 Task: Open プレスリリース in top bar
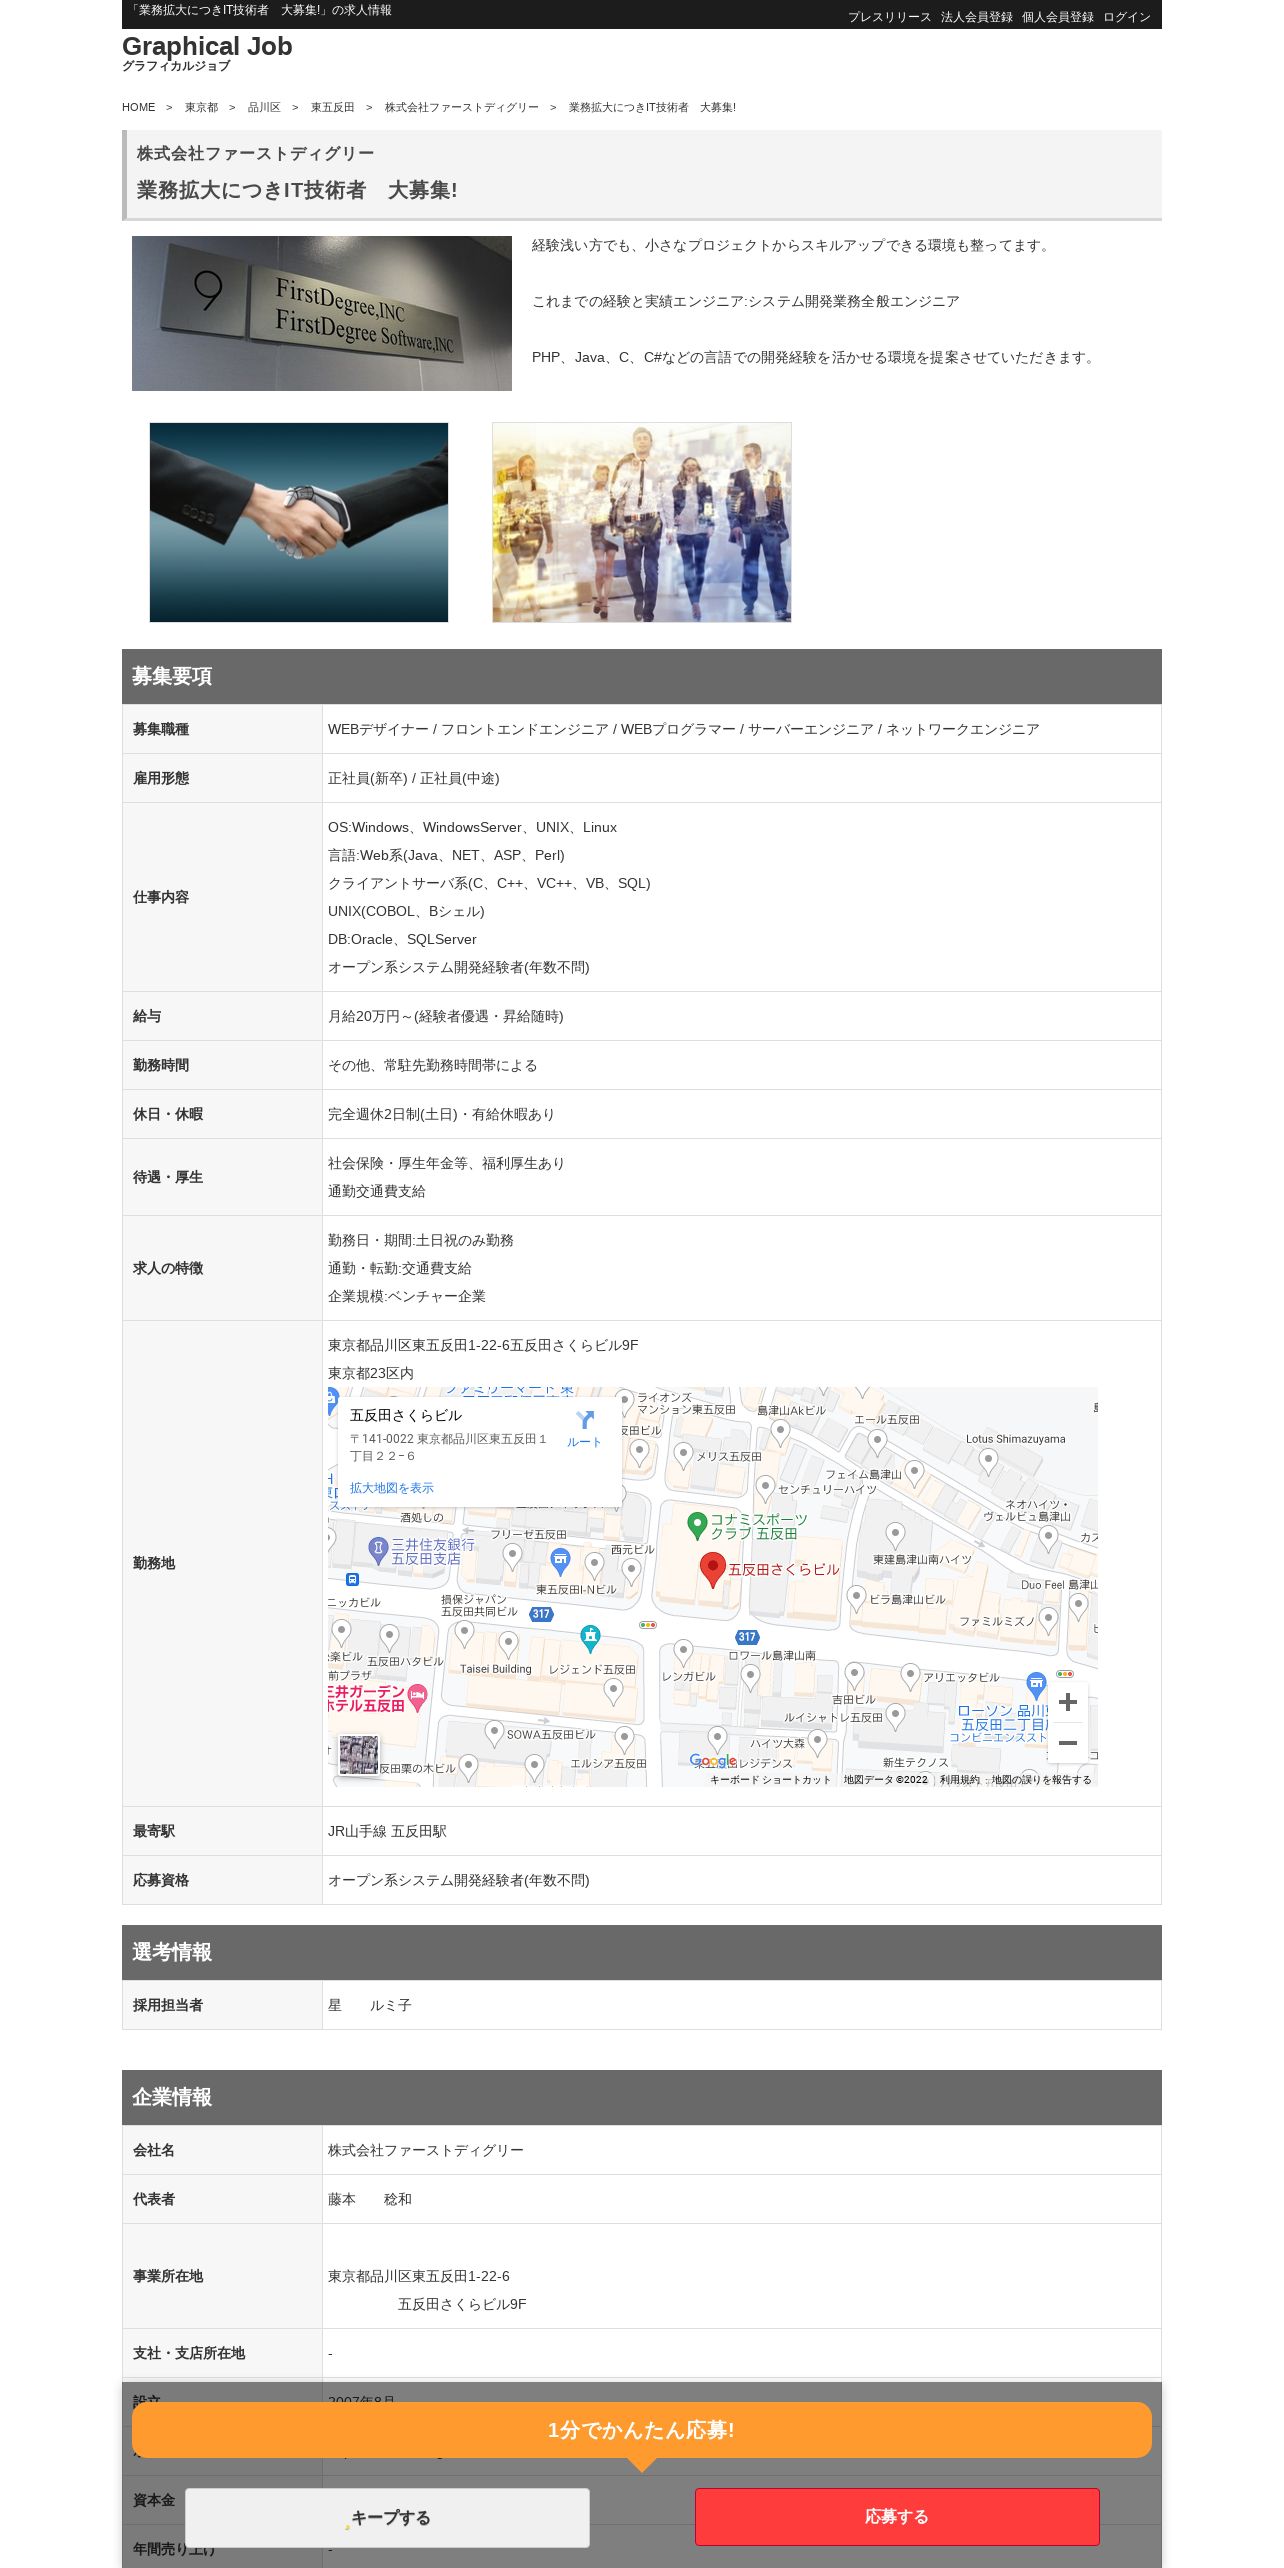point(889,17)
